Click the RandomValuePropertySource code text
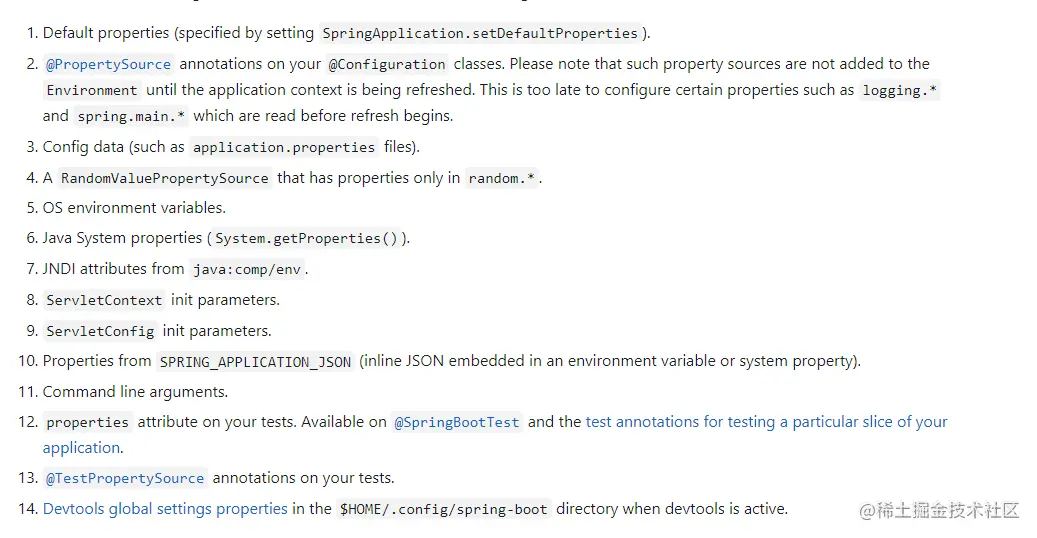The width and height of the screenshot is (1037, 538). click(x=164, y=178)
